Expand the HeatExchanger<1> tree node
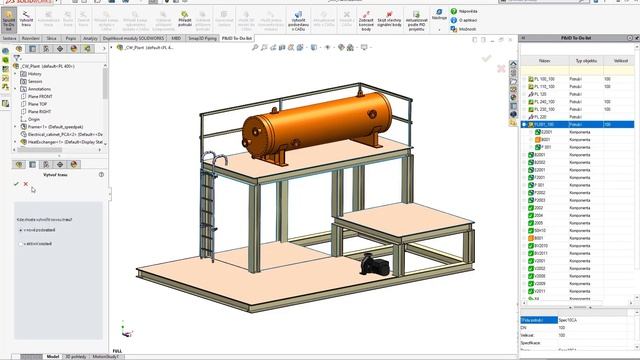Viewport: 640px width, 360px height. point(16,142)
